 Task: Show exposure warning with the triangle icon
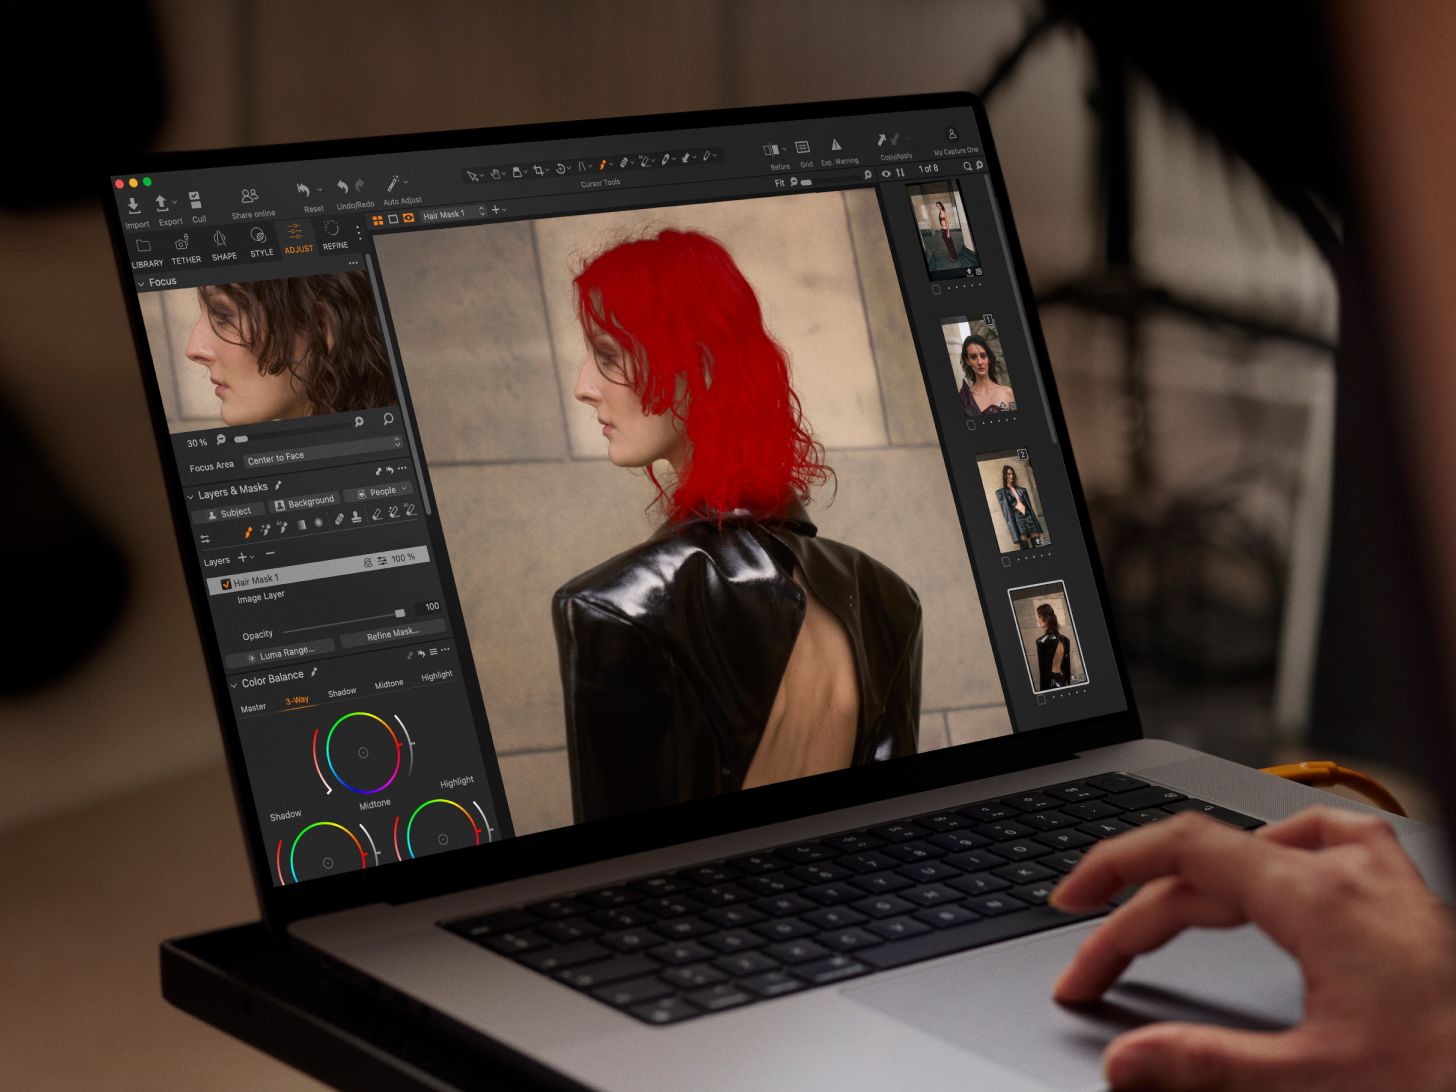(x=836, y=145)
